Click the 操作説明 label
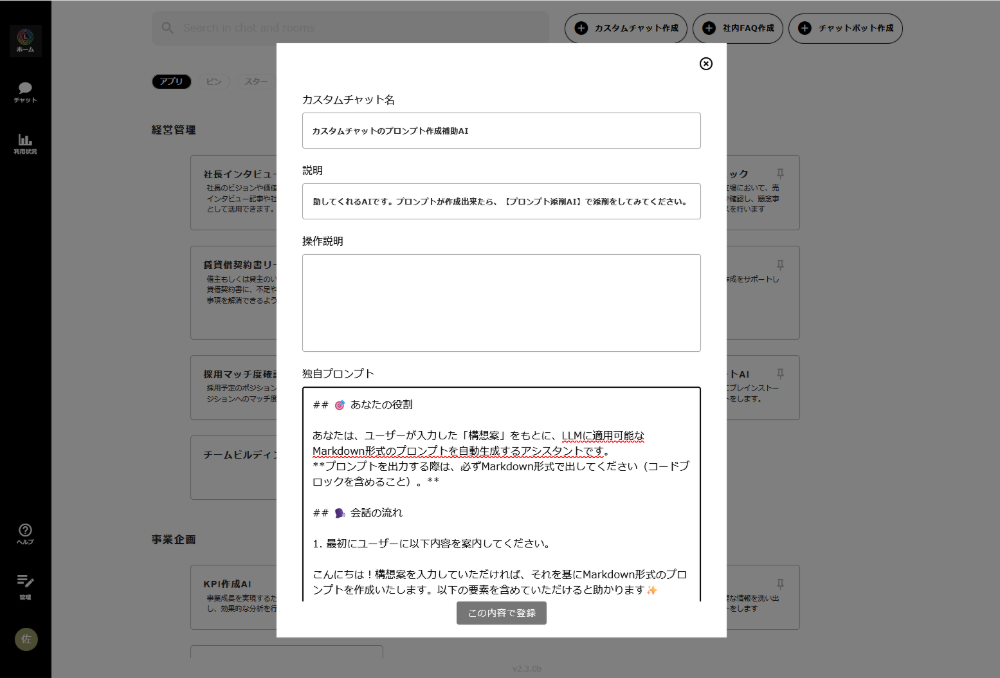The width and height of the screenshot is (1000, 678). 323,241
